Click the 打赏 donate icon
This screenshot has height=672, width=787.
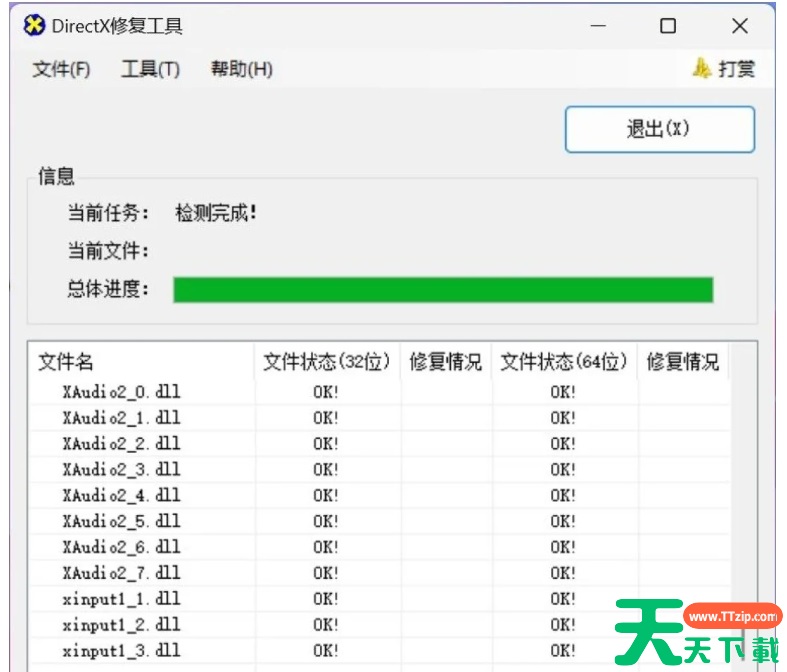tap(702, 68)
